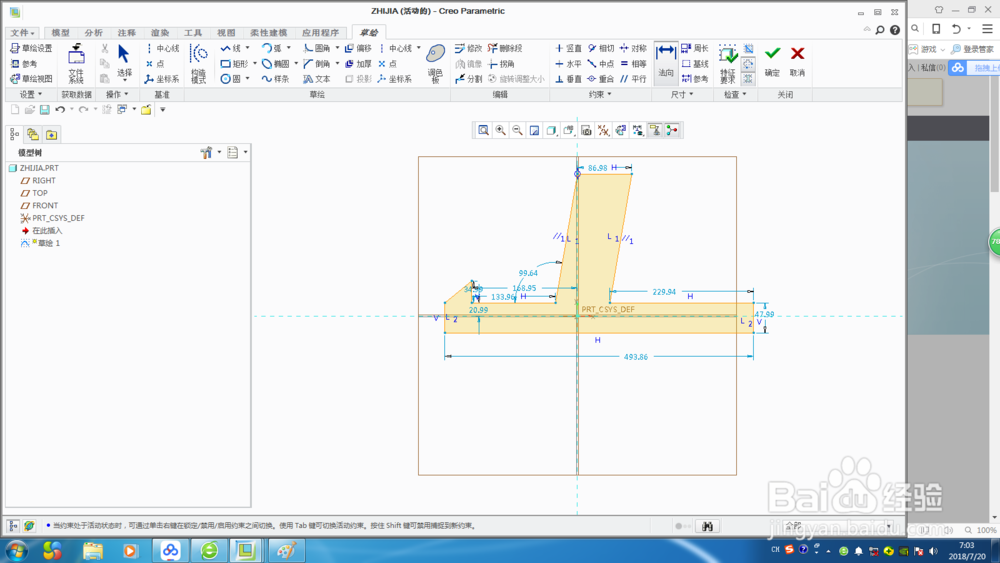
Task: Open the 选择 select tool dropdown
Action: [124, 80]
